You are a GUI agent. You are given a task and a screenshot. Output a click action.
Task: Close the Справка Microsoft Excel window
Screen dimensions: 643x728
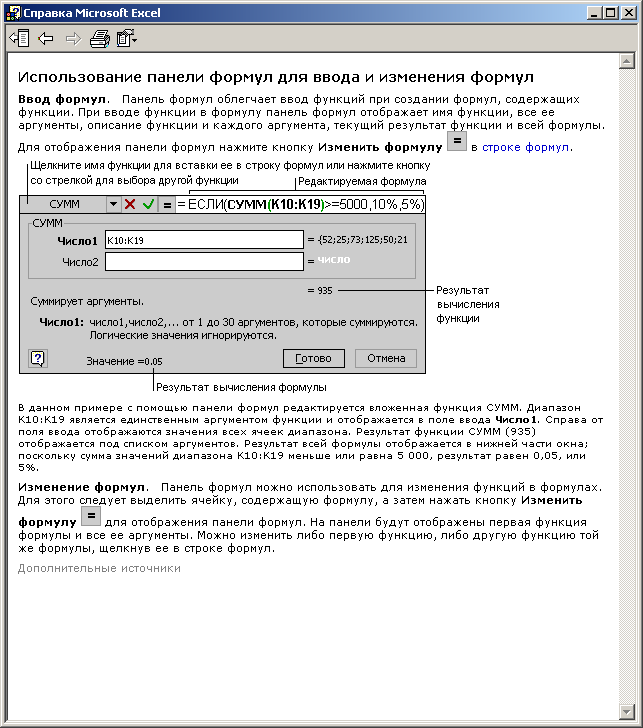(628, 13)
